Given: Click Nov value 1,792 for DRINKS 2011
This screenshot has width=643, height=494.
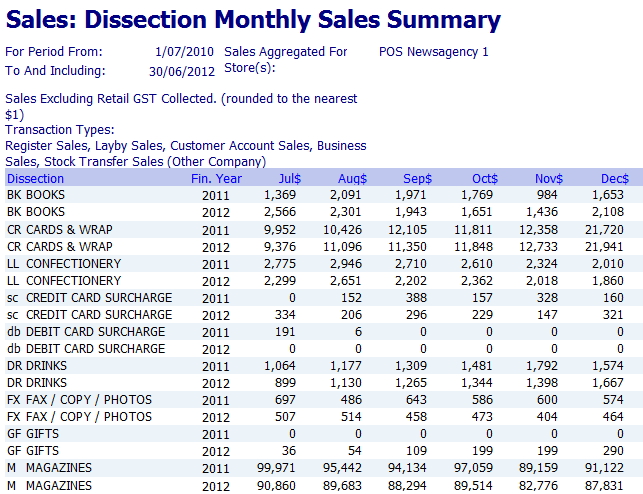Looking at the screenshot, I should click(542, 366).
